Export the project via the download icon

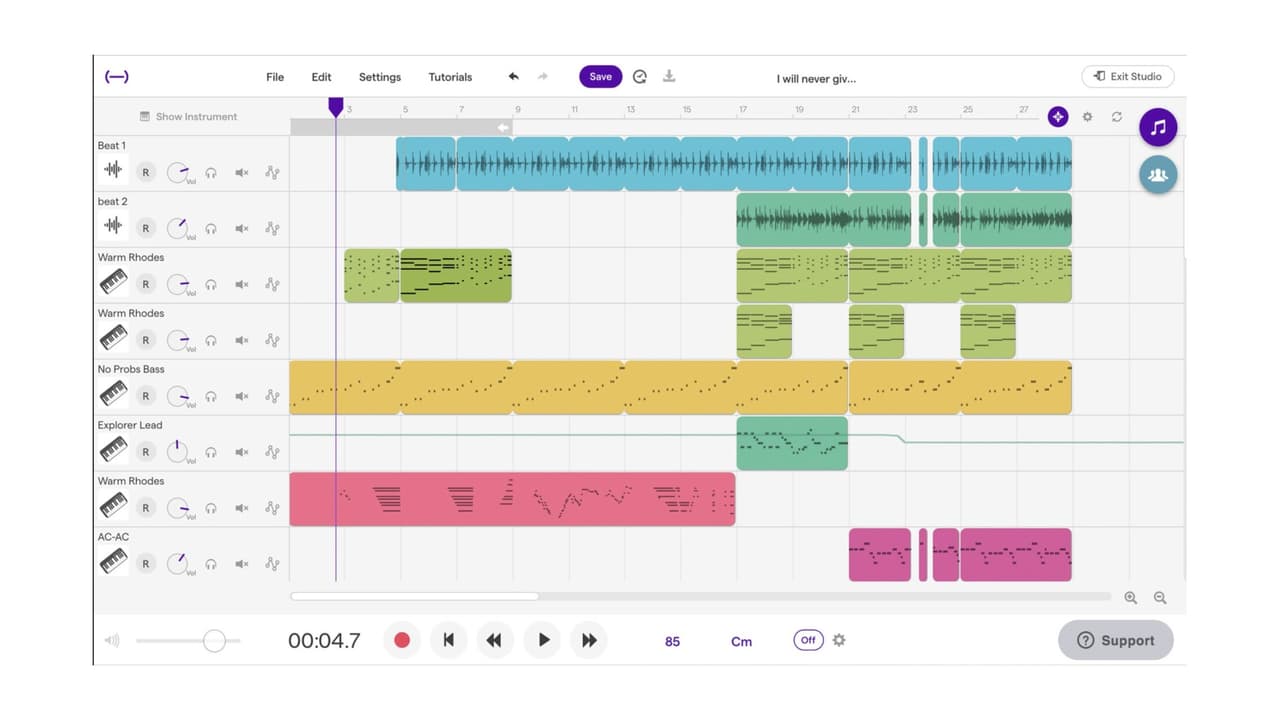pyautogui.click(x=669, y=76)
